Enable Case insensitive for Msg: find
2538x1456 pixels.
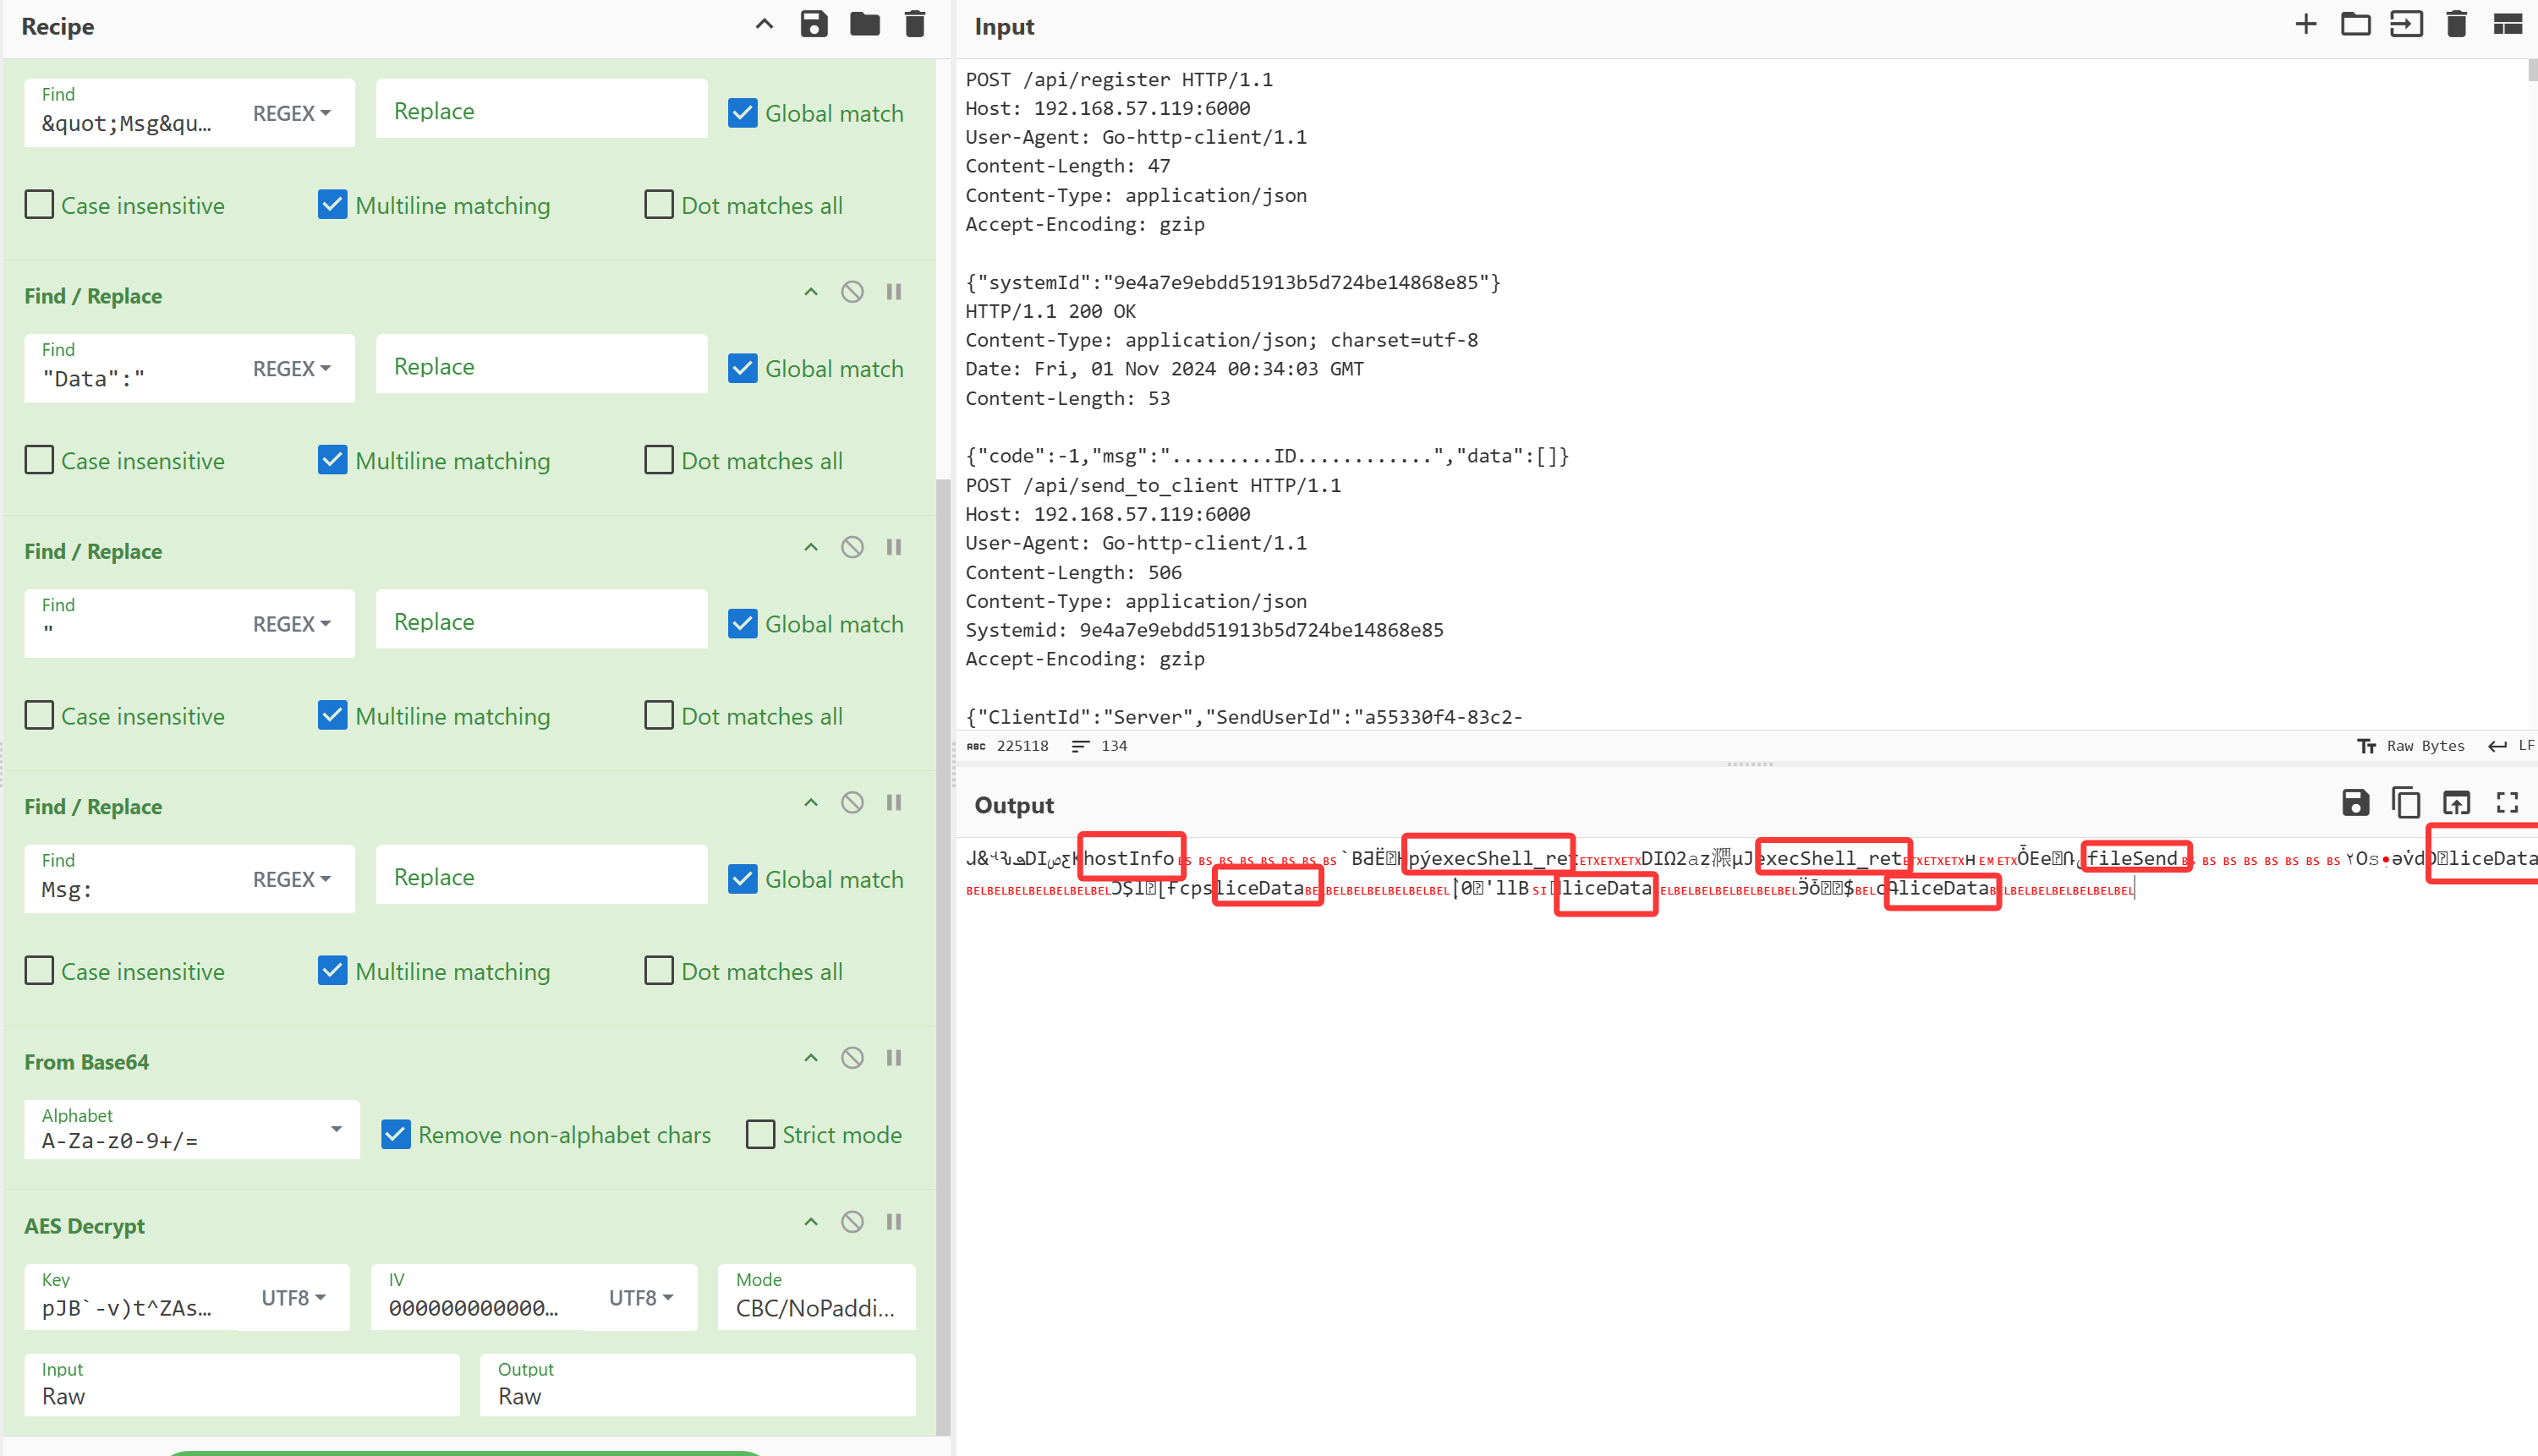39,971
